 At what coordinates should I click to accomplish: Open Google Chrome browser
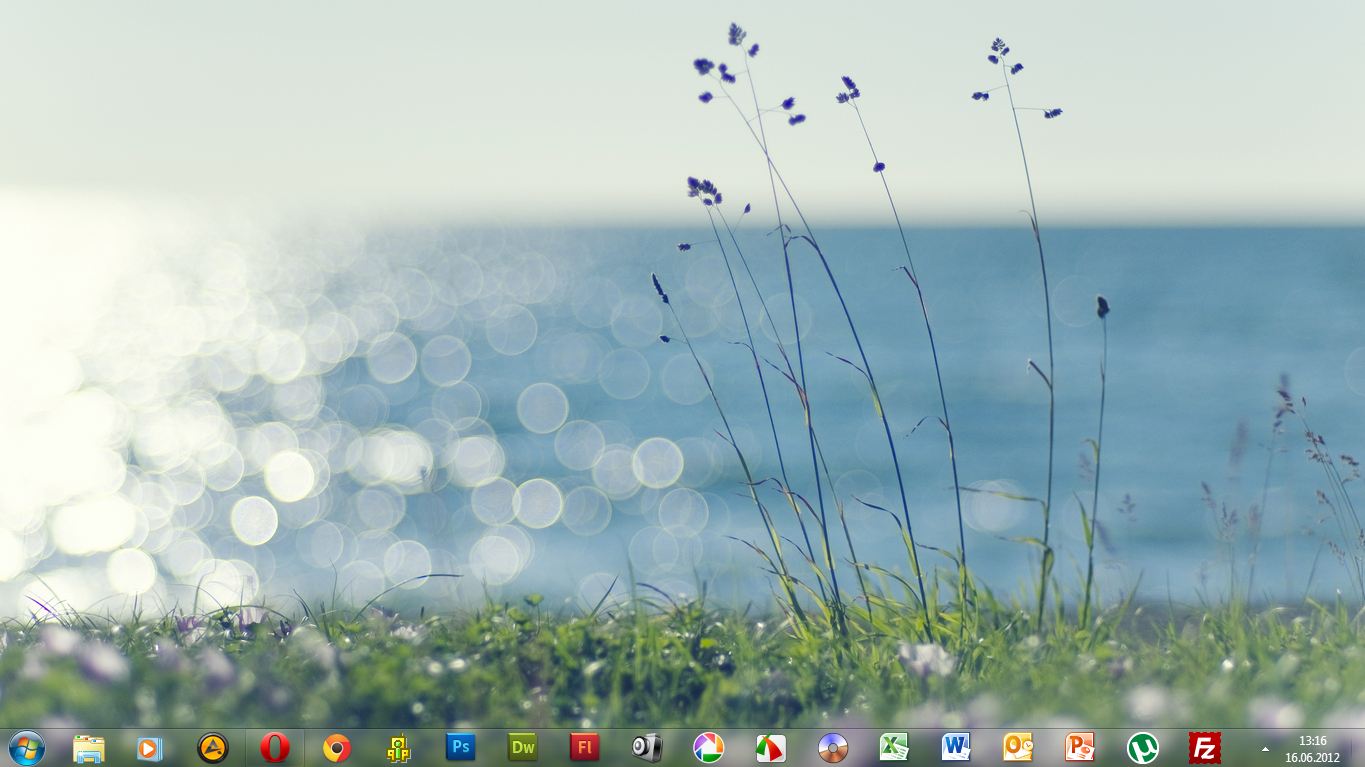click(337, 748)
